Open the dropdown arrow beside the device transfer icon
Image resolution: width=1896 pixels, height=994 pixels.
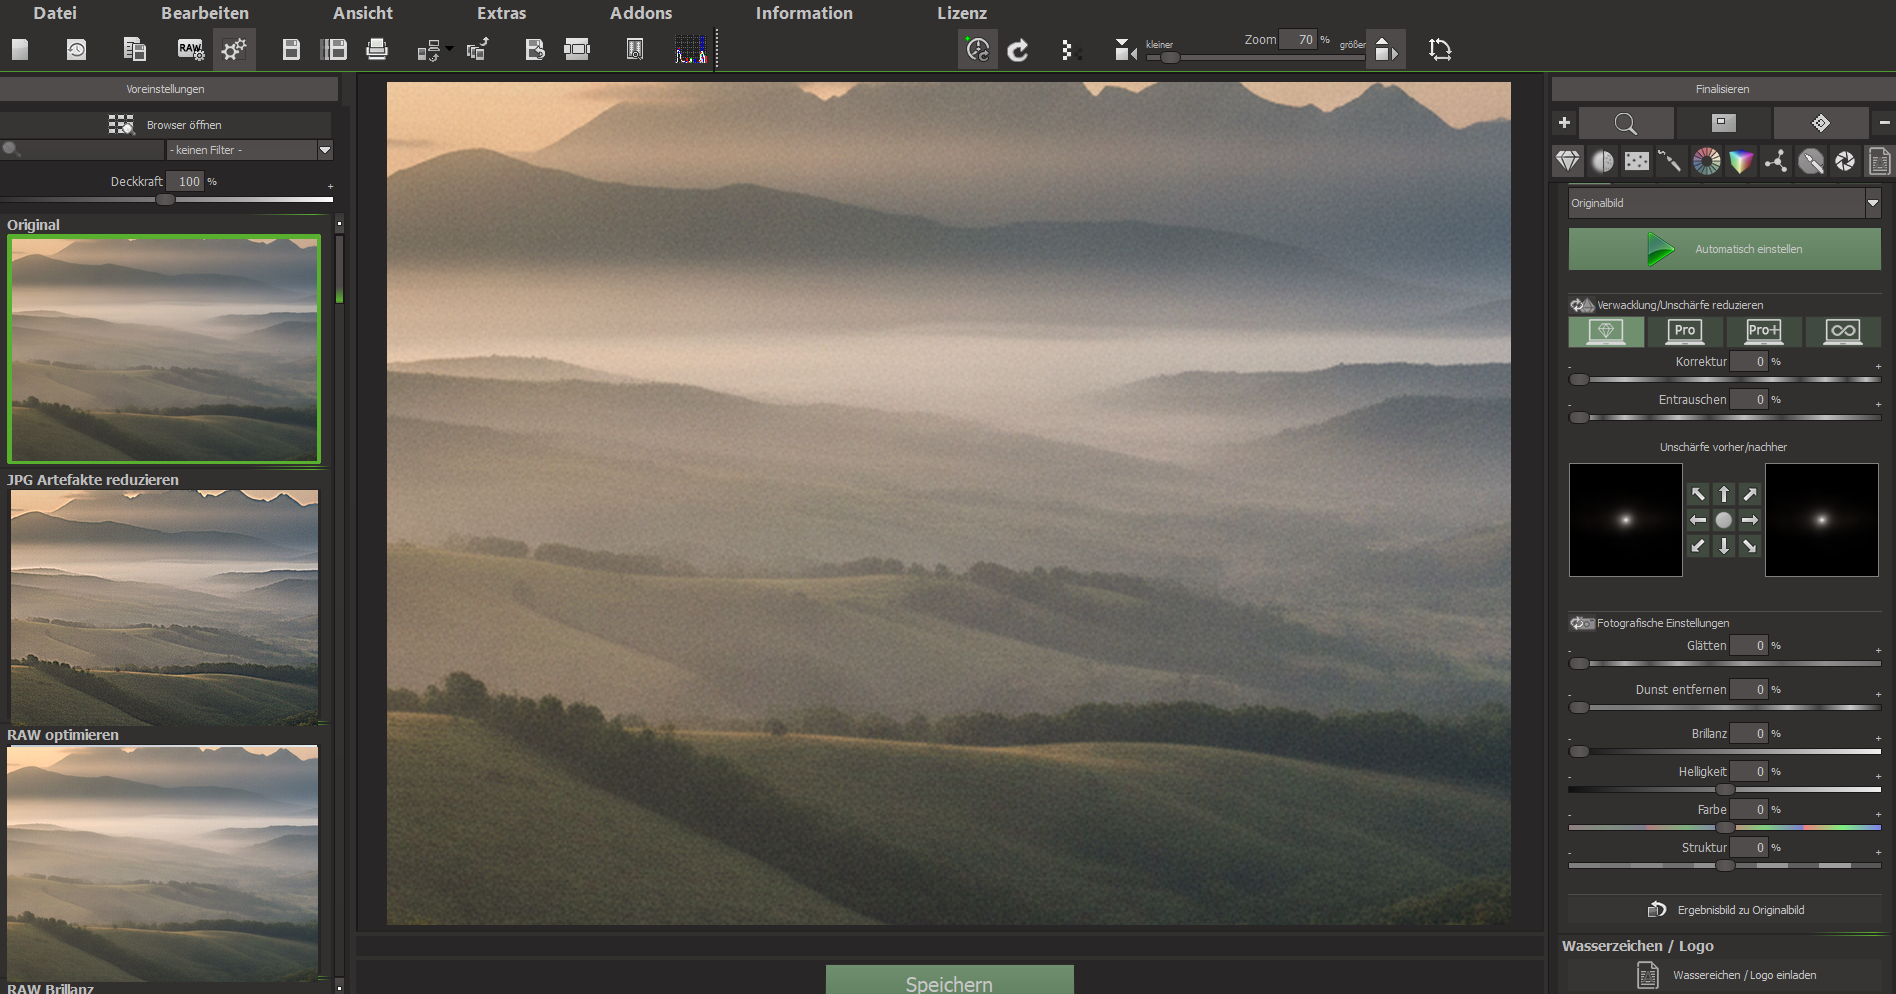[x=450, y=48]
